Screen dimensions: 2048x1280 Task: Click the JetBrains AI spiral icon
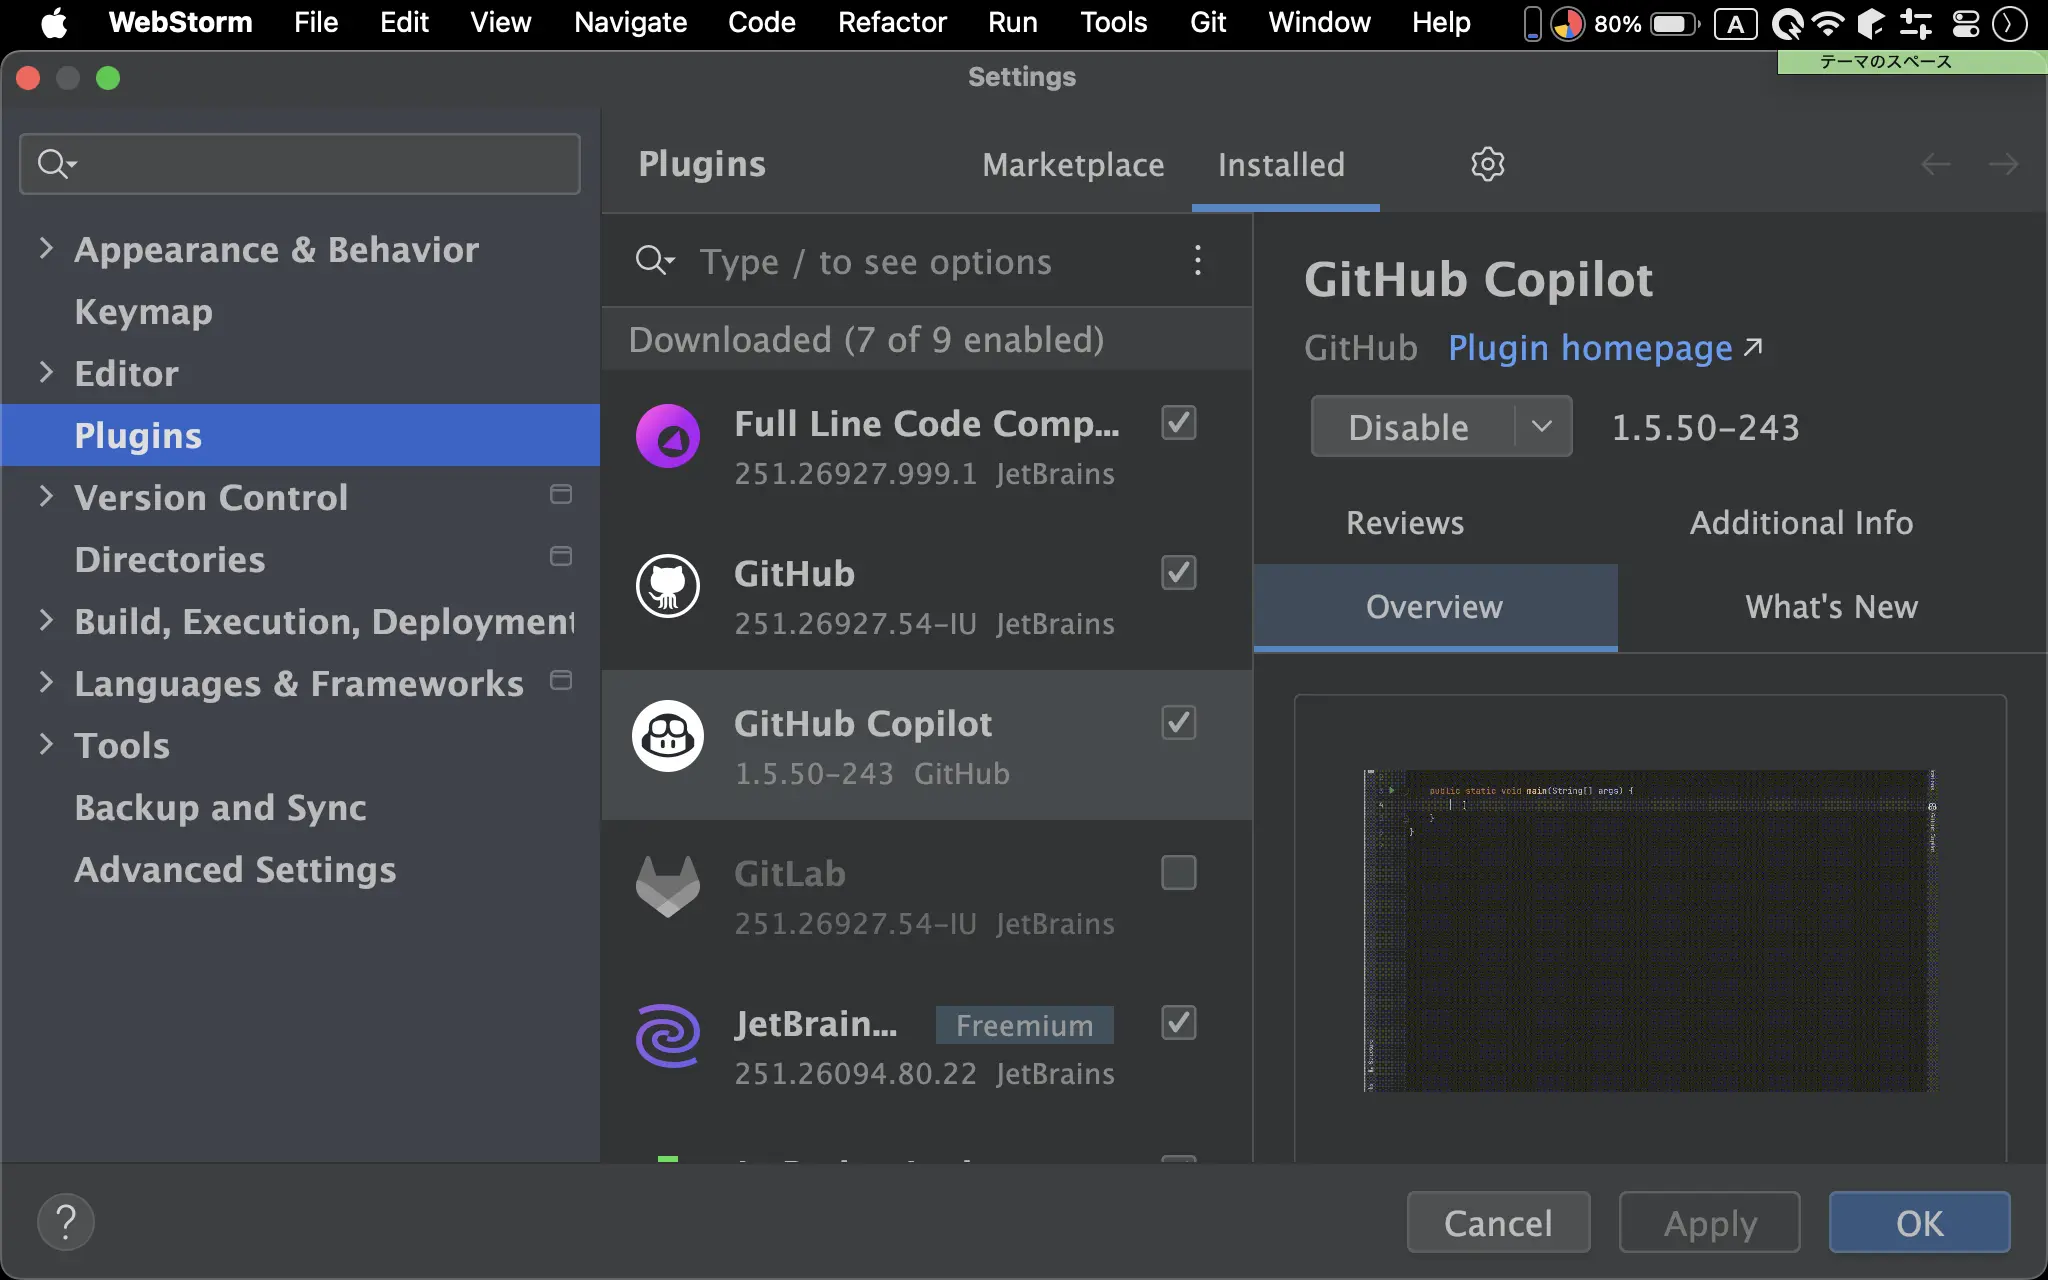tap(668, 1036)
